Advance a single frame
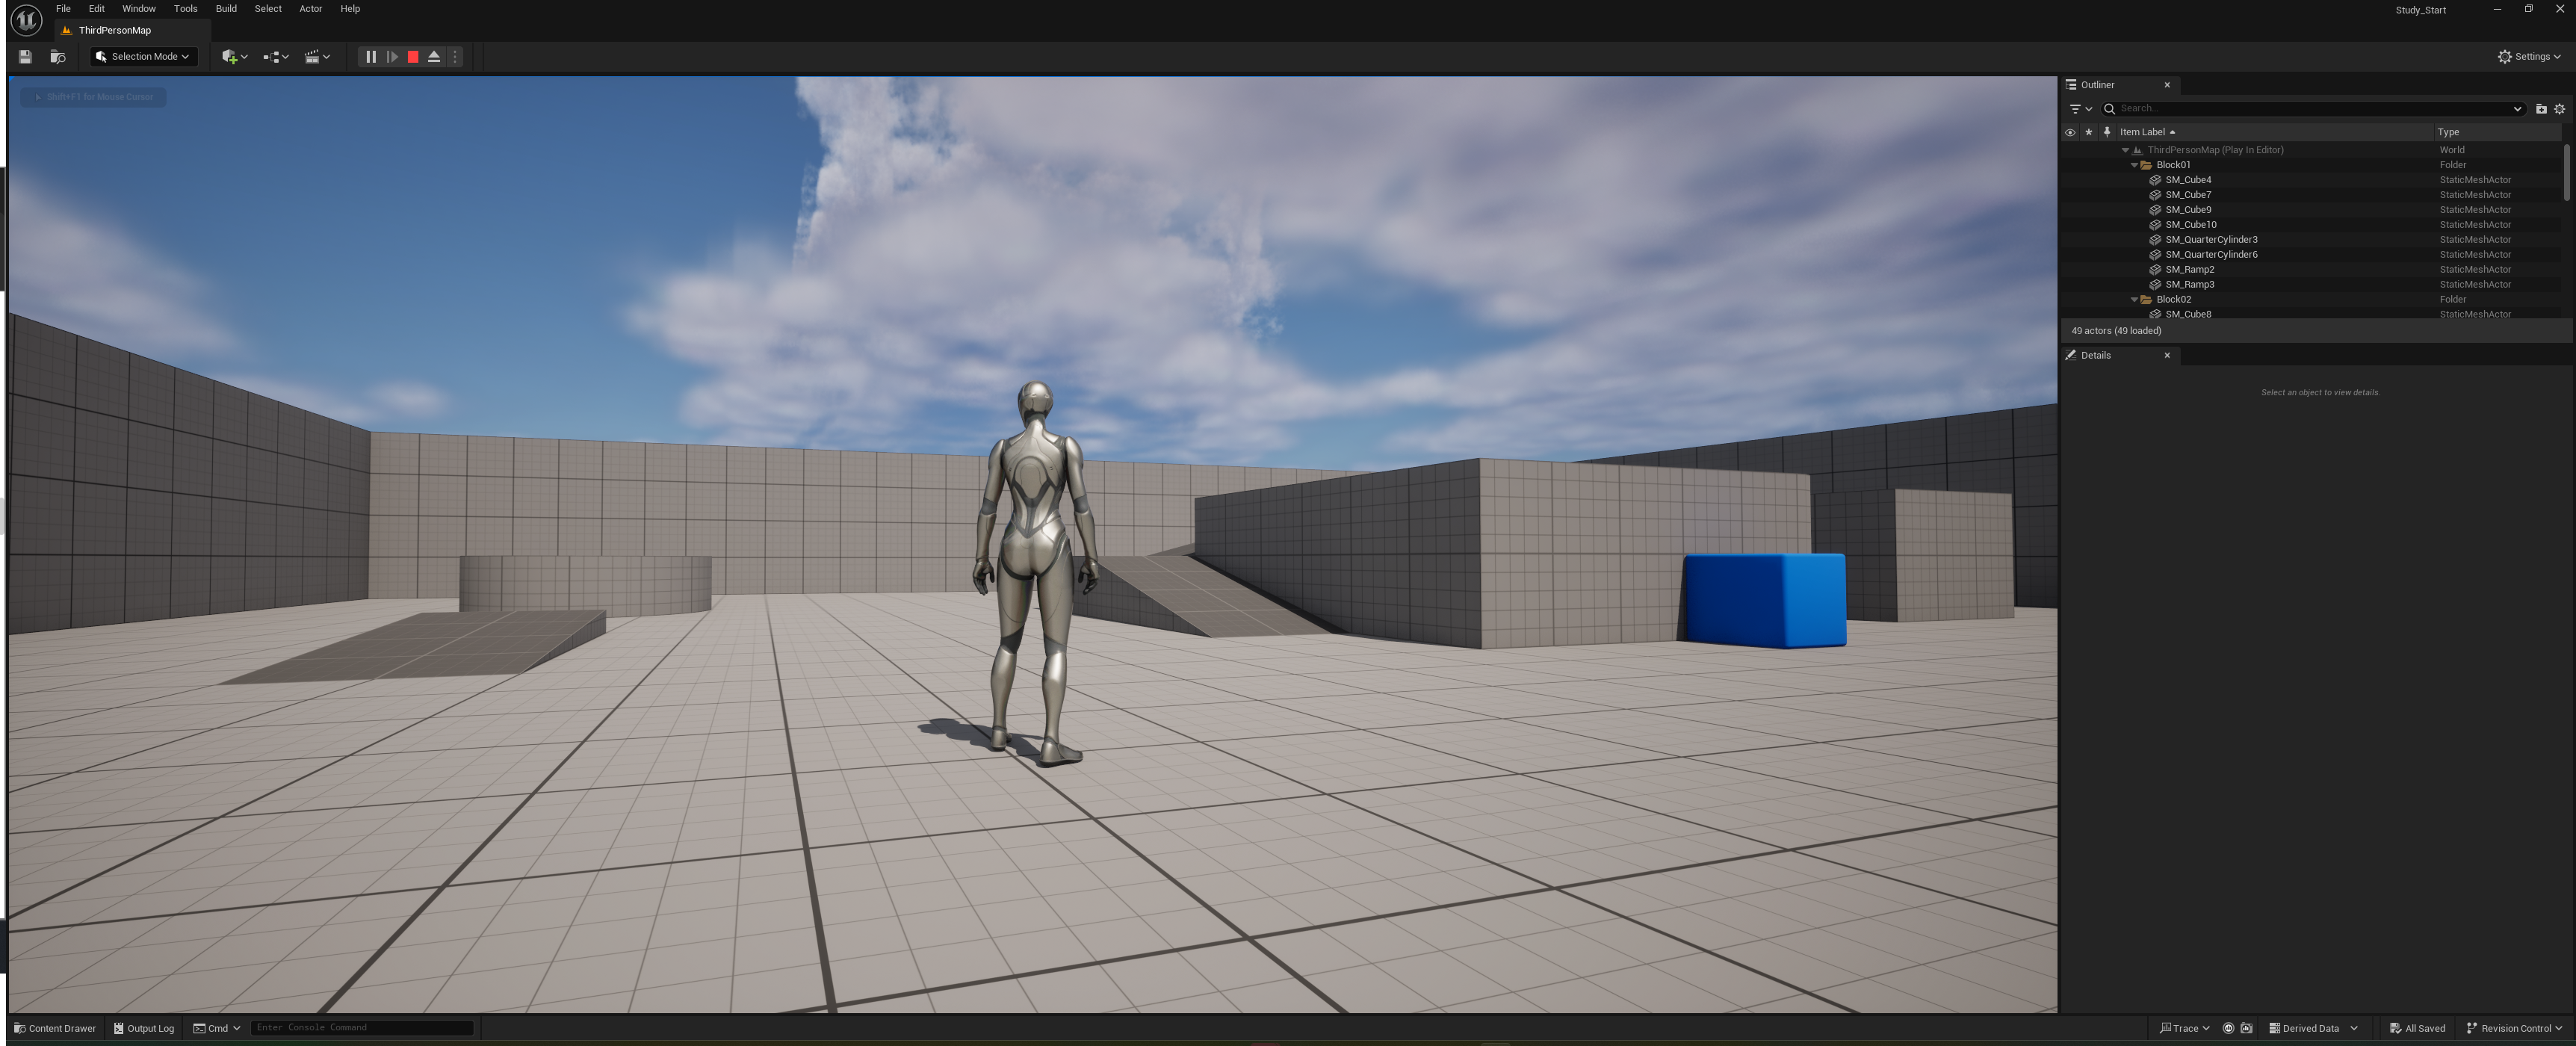Screen dimensions: 2576x1046 (x=392, y=57)
